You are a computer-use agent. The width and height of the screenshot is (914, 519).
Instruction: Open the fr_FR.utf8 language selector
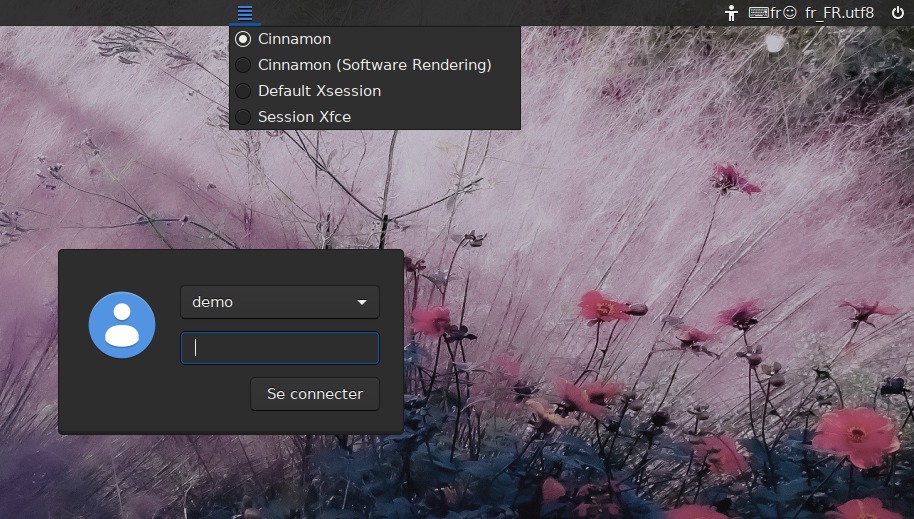click(x=839, y=13)
